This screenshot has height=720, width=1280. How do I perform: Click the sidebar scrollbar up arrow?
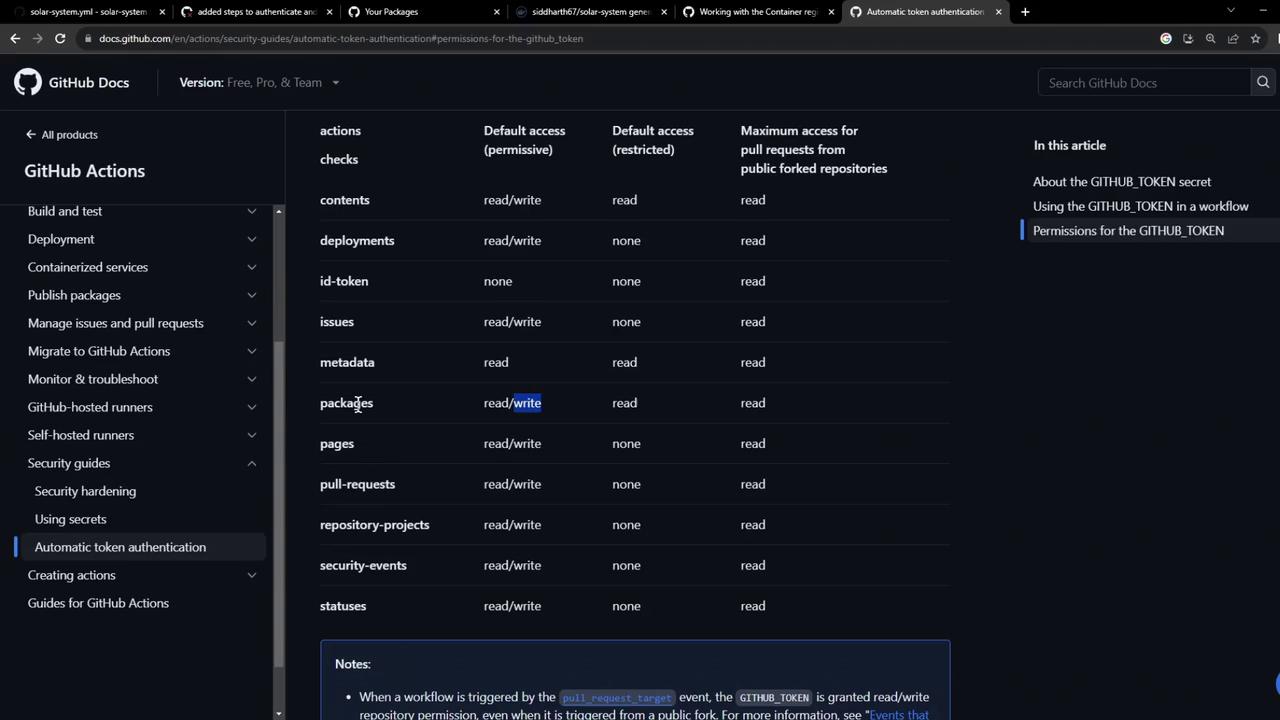click(x=278, y=211)
